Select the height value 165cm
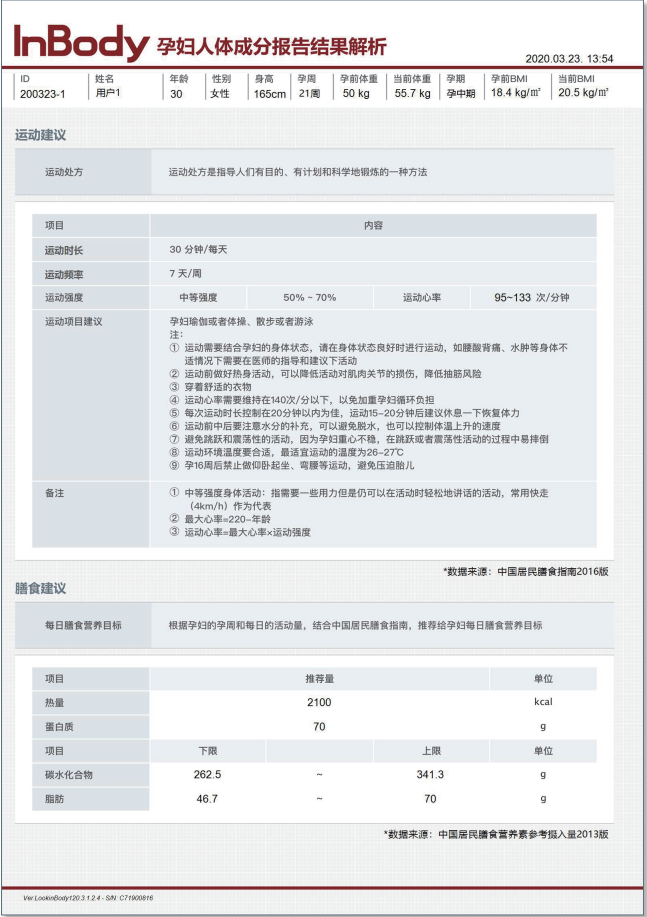Viewport: 647px width, 917px height. (270, 94)
